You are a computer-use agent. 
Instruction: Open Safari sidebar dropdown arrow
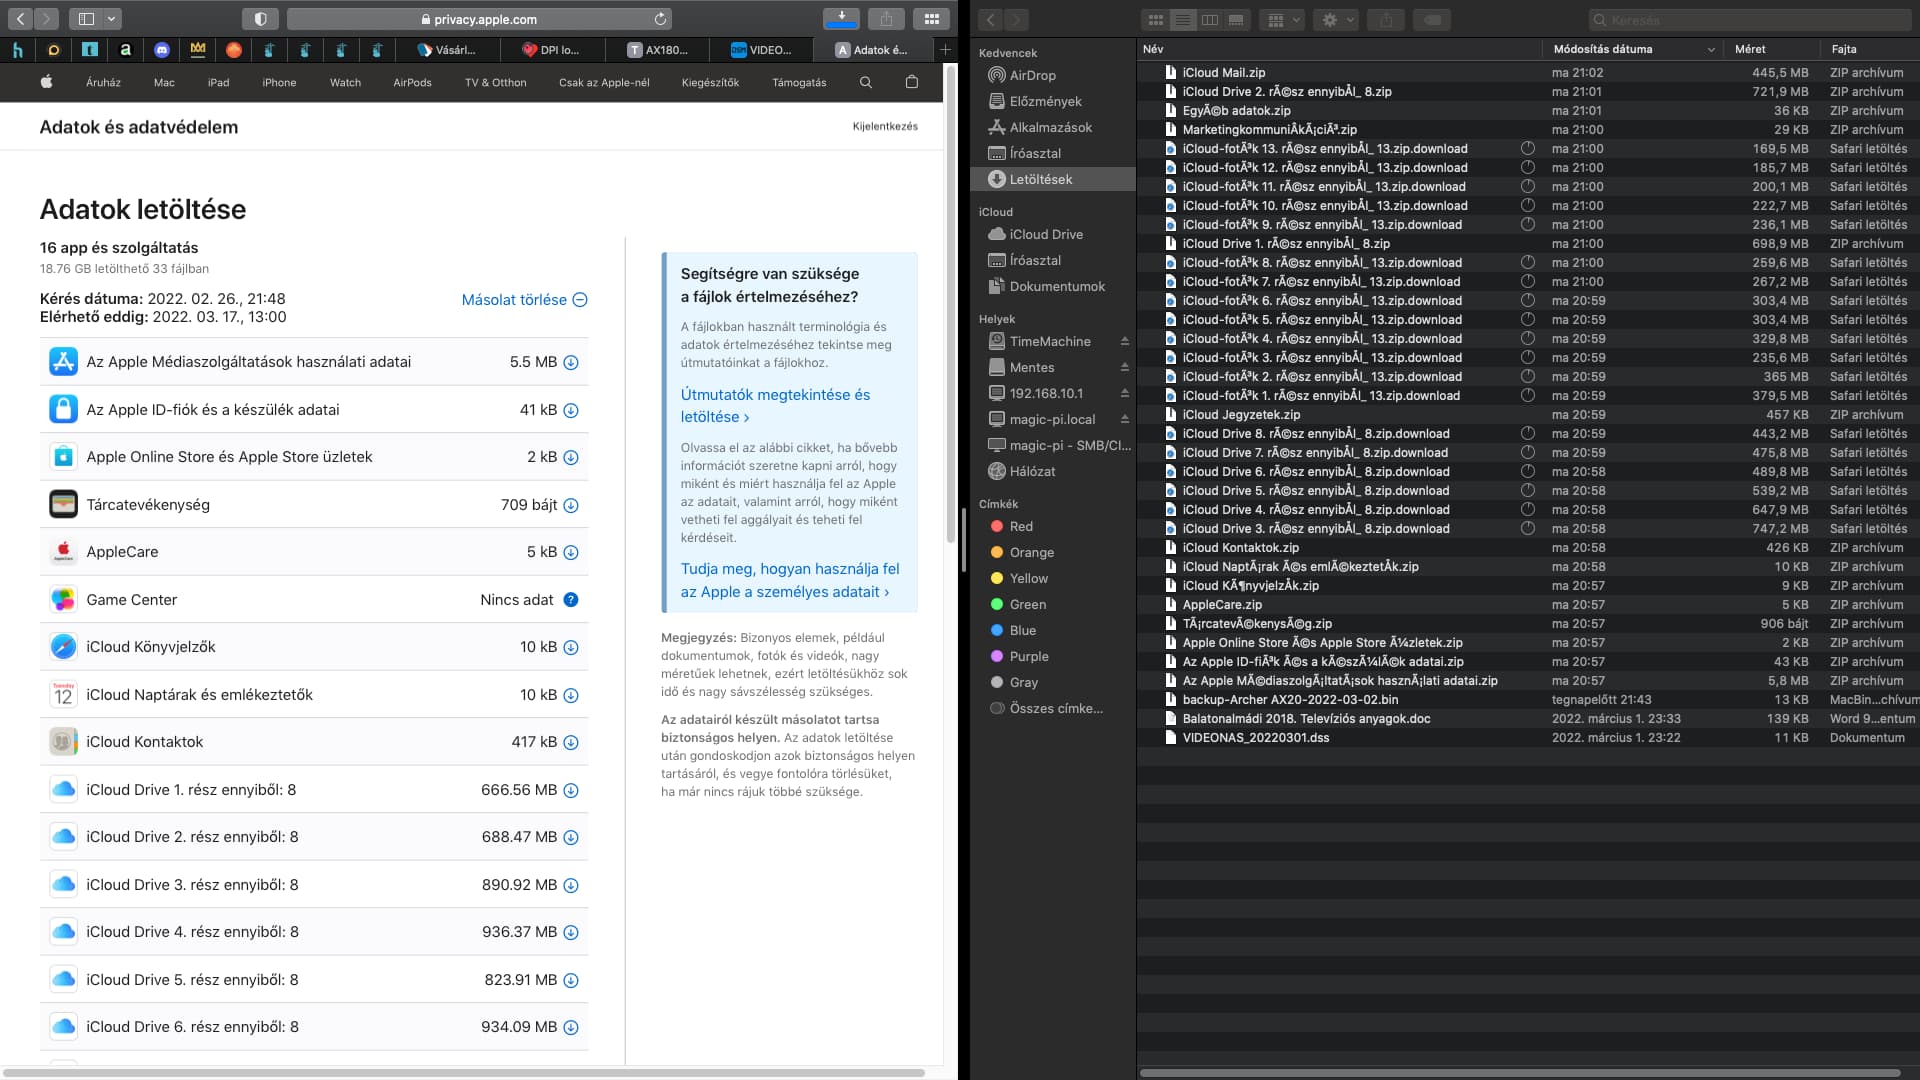point(112,19)
